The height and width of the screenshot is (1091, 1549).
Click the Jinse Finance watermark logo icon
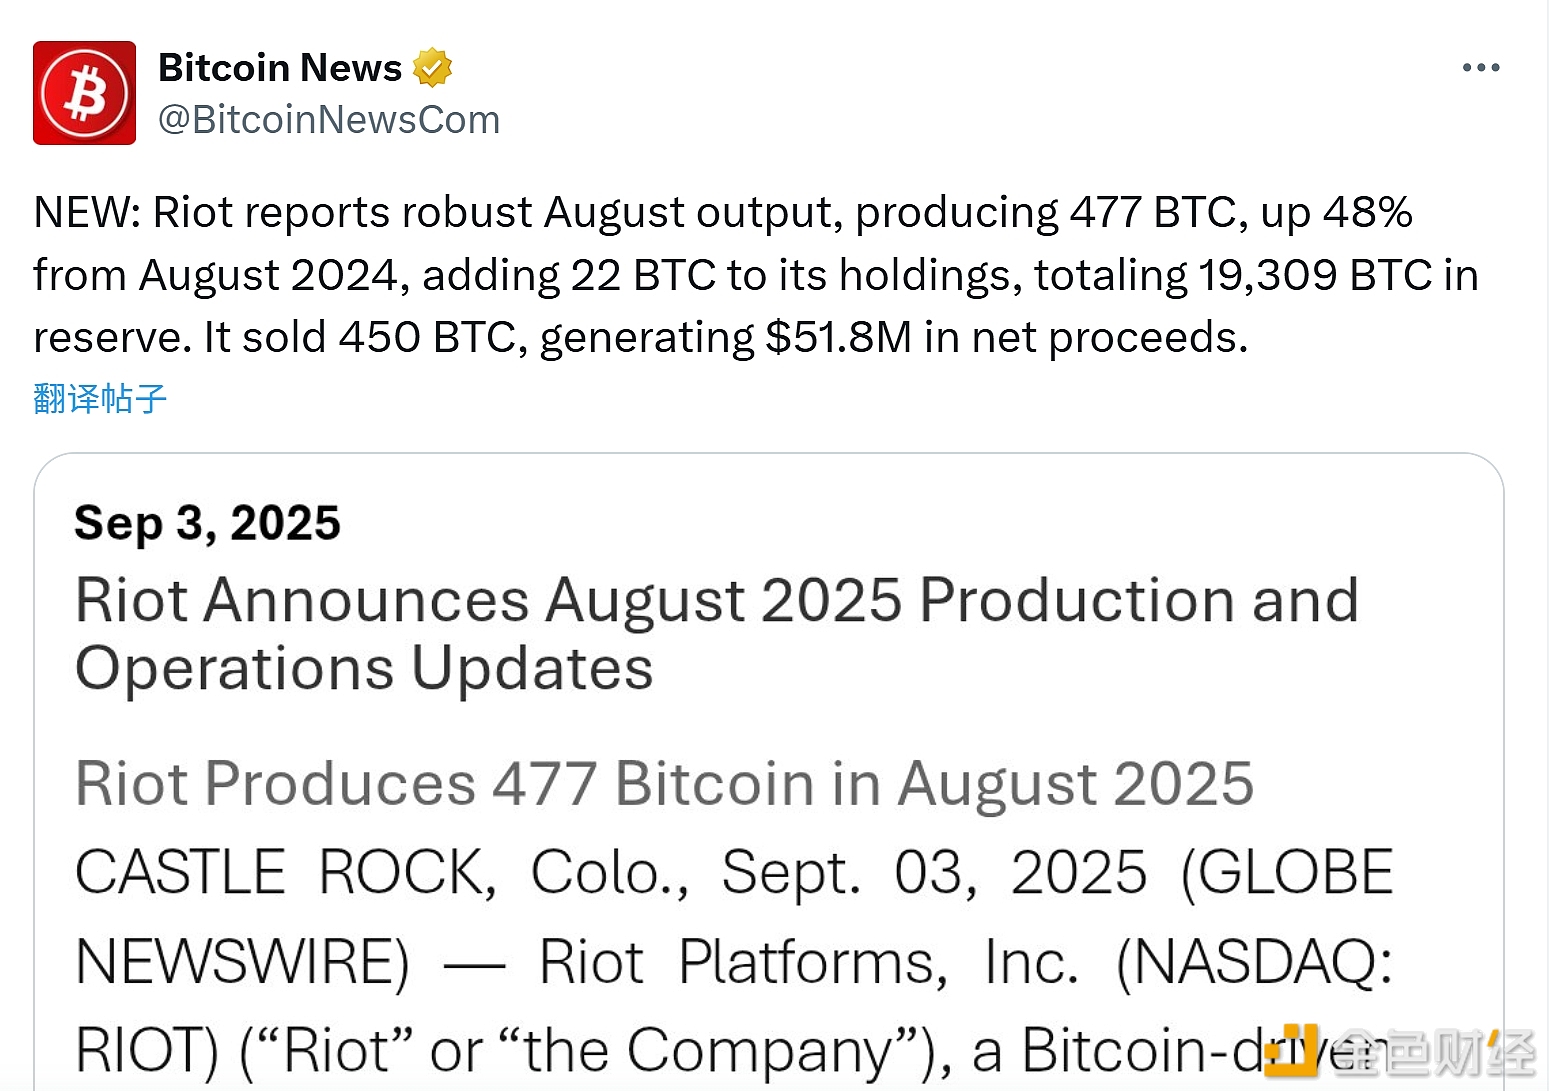pyautogui.click(x=1291, y=1052)
